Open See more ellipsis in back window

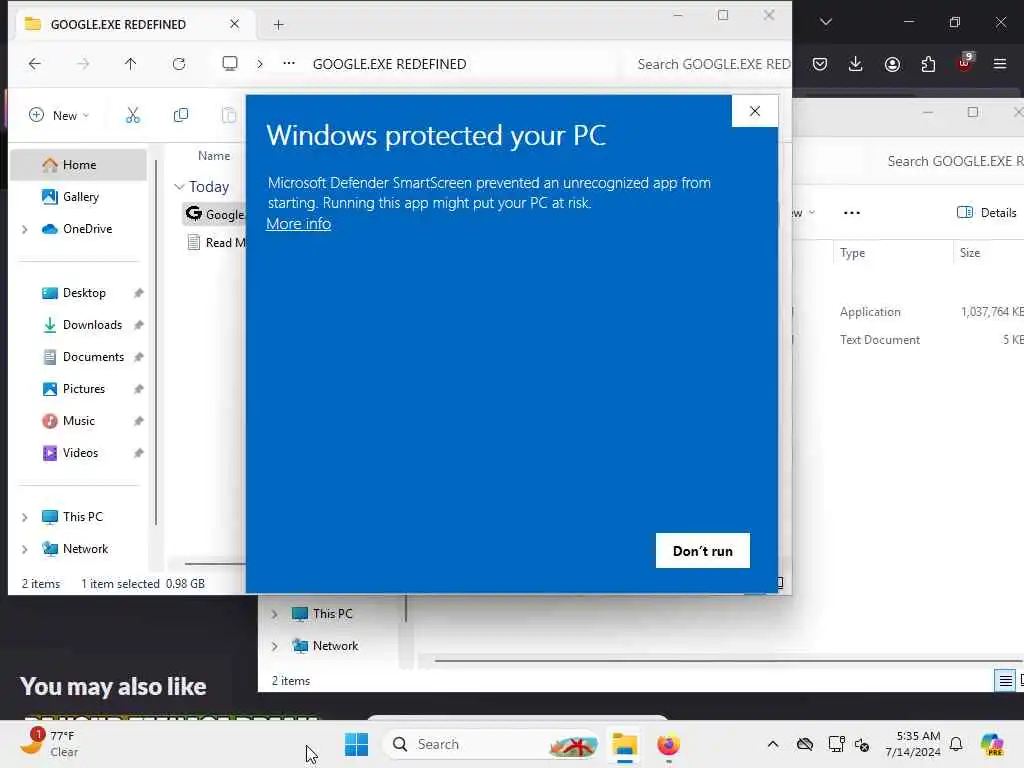click(852, 212)
